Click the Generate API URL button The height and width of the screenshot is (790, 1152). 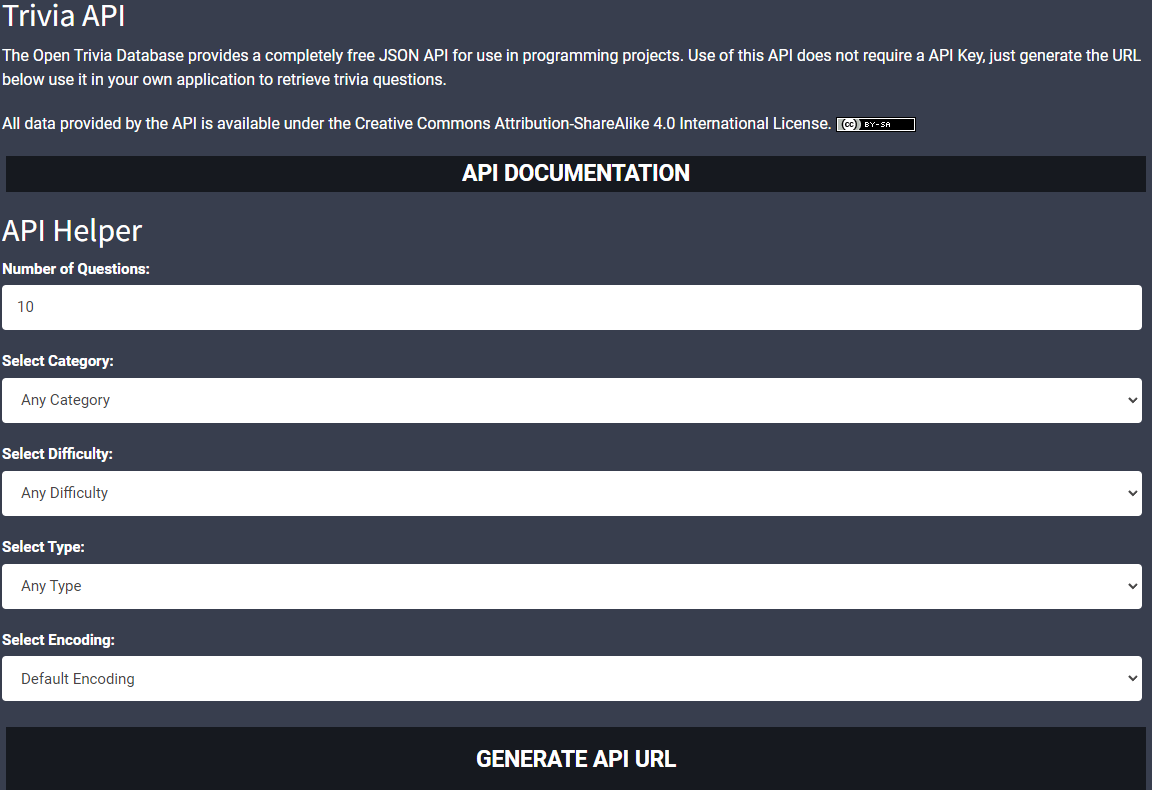click(576, 758)
